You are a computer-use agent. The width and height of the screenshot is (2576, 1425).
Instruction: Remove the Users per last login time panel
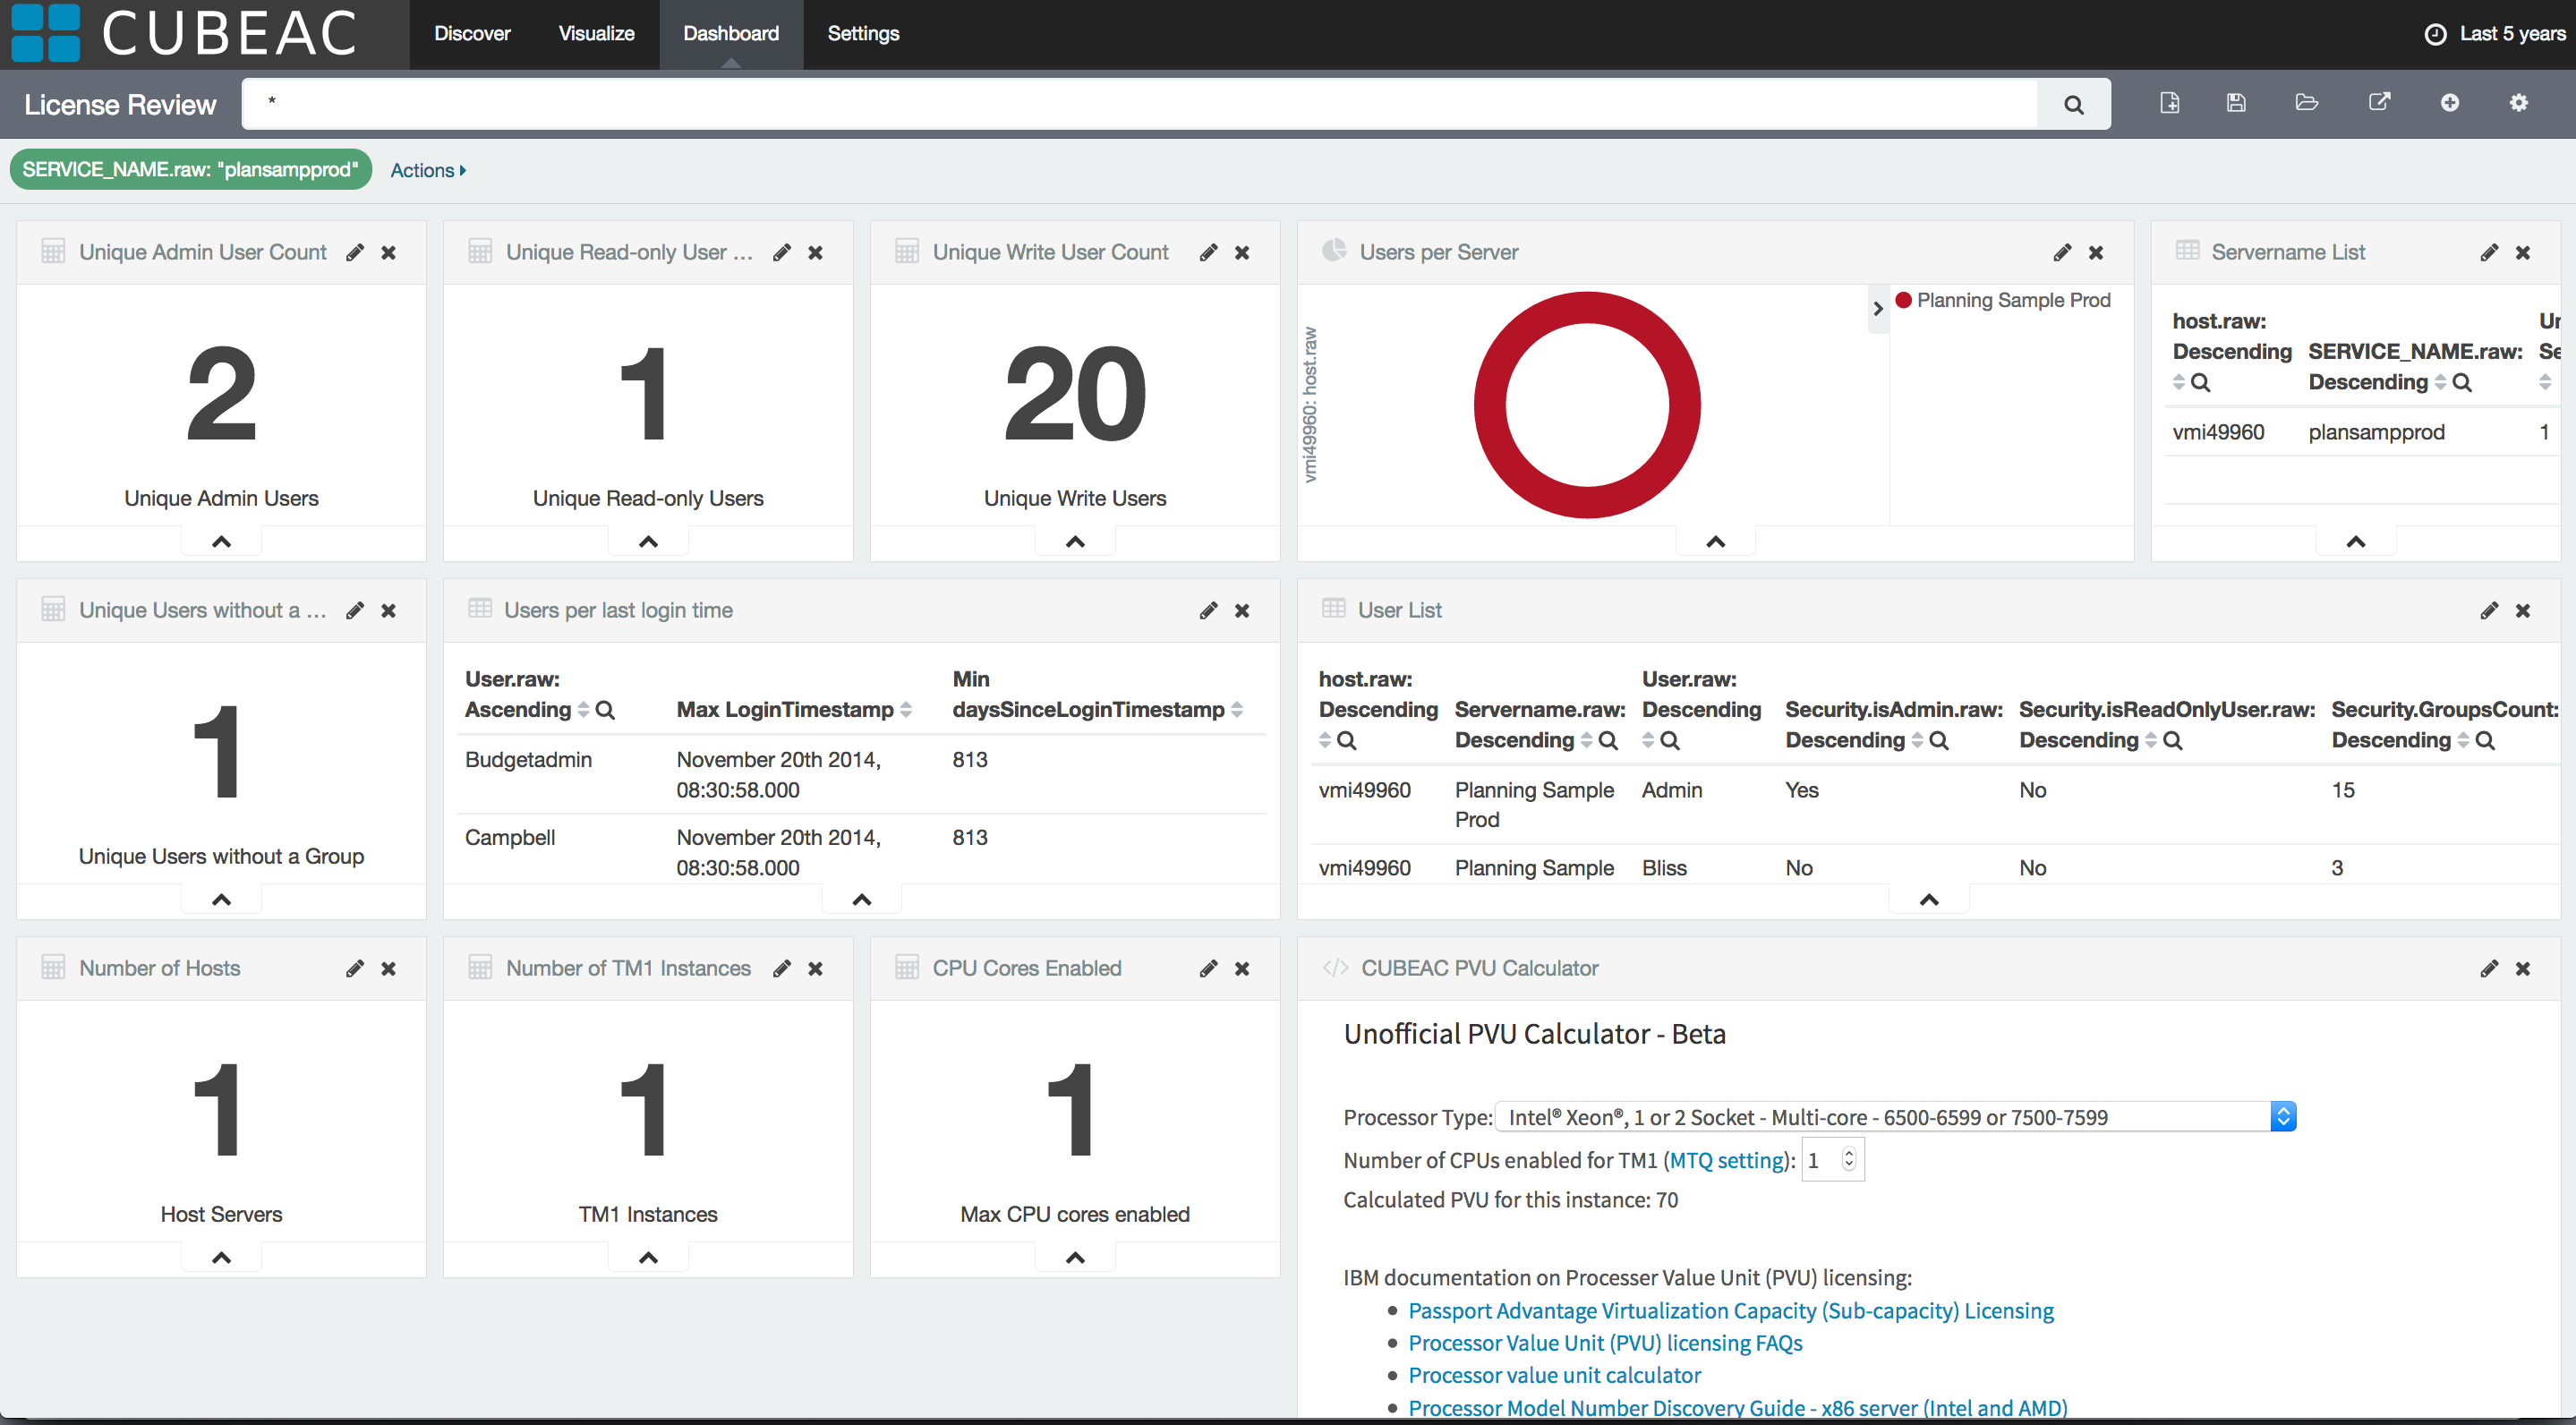[x=1241, y=611]
